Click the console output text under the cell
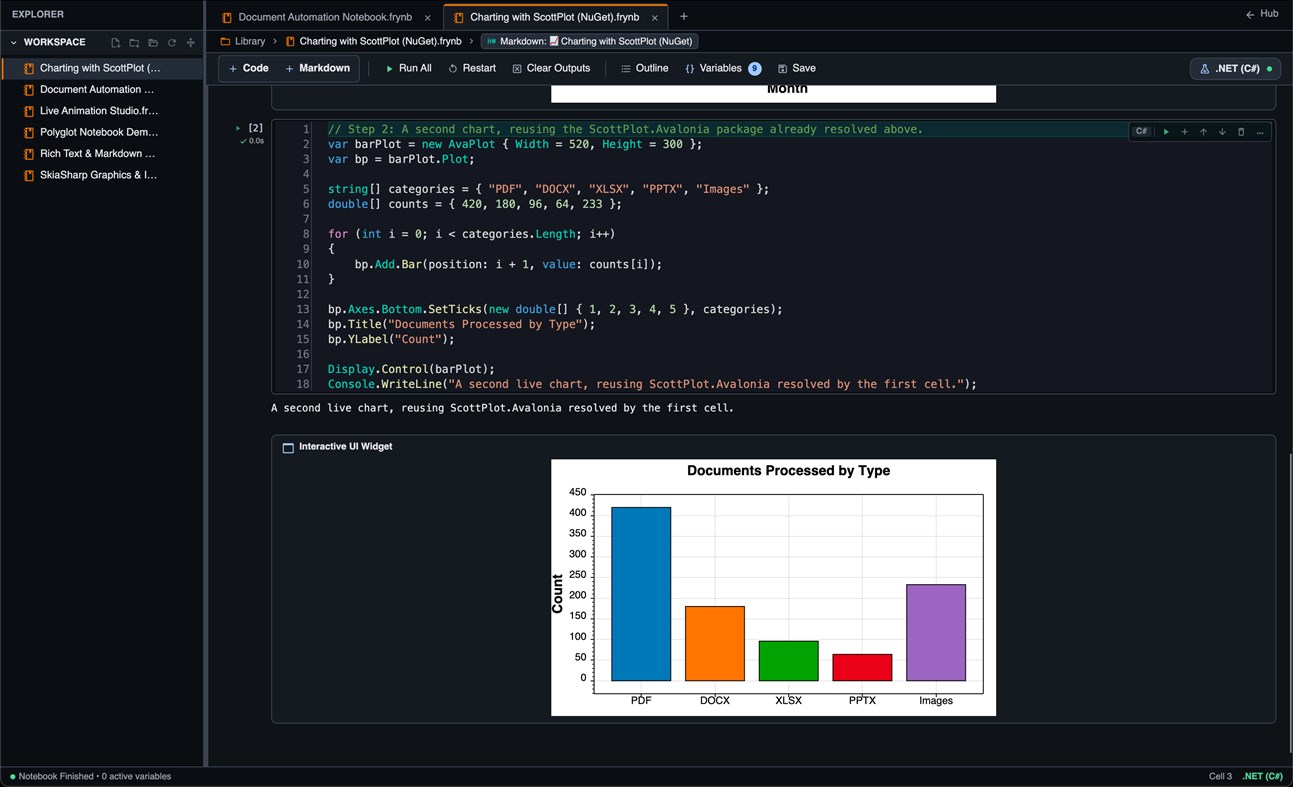Viewport: 1293px width, 787px height. (502, 408)
